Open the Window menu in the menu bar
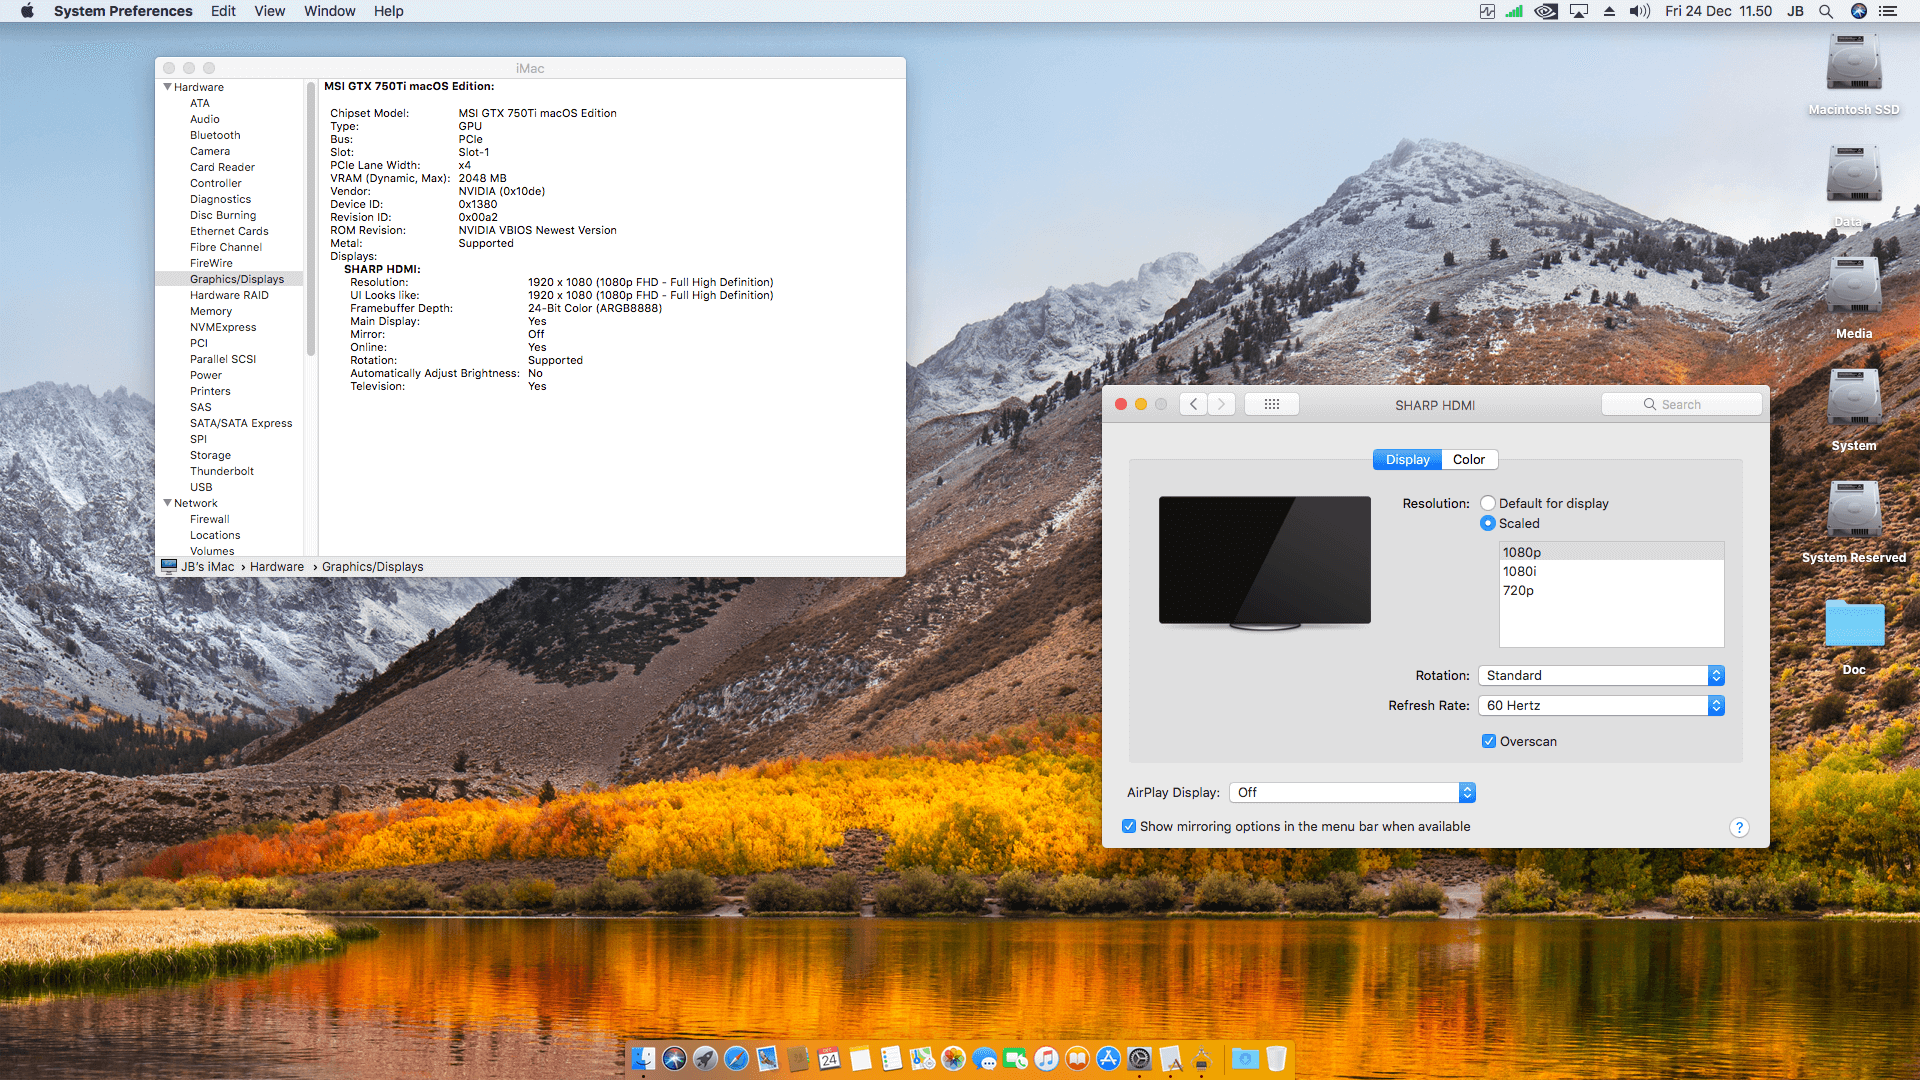This screenshot has width=1920, height=1080. click(329, 11)
